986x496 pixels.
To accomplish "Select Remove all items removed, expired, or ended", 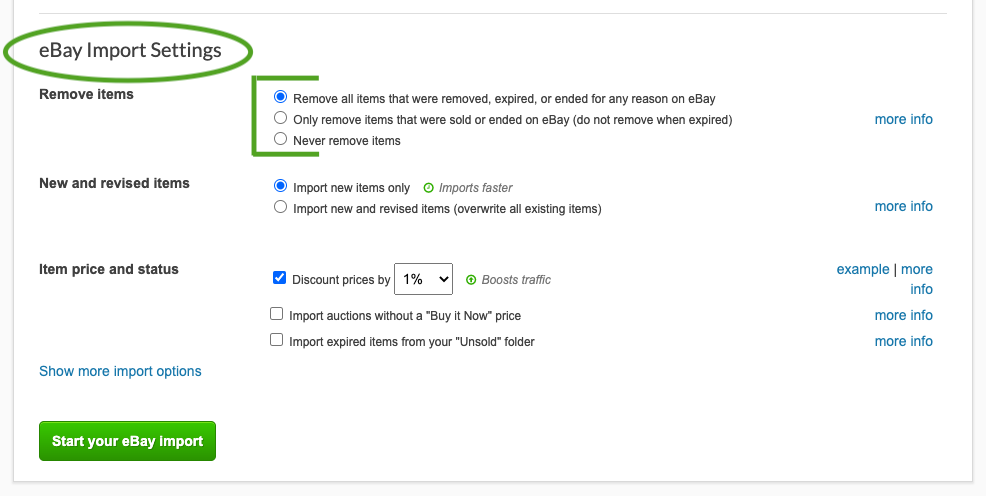I will click(x=280, y=97).
